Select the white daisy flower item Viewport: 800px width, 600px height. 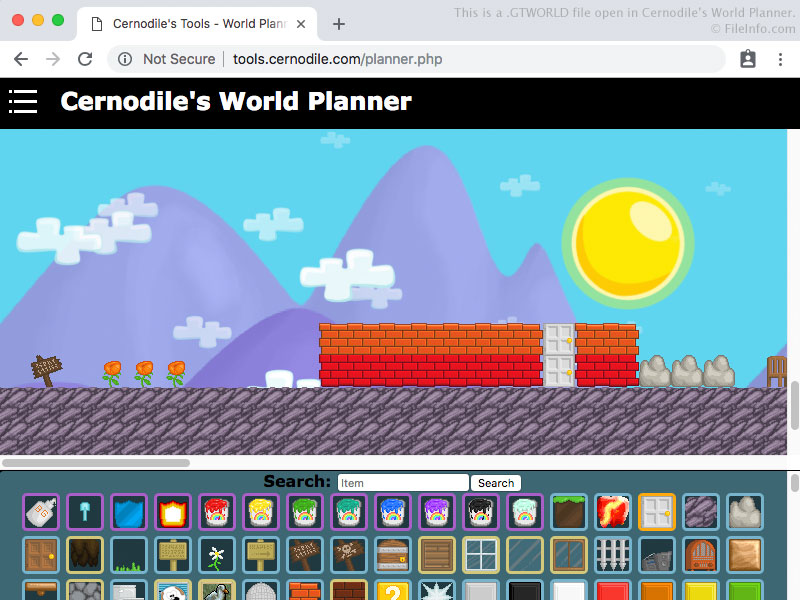(217, 555)
